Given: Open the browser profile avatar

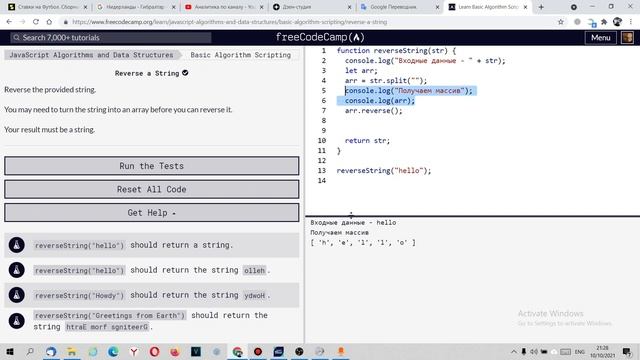Looking at the screenshot, I should coord(617,22).
